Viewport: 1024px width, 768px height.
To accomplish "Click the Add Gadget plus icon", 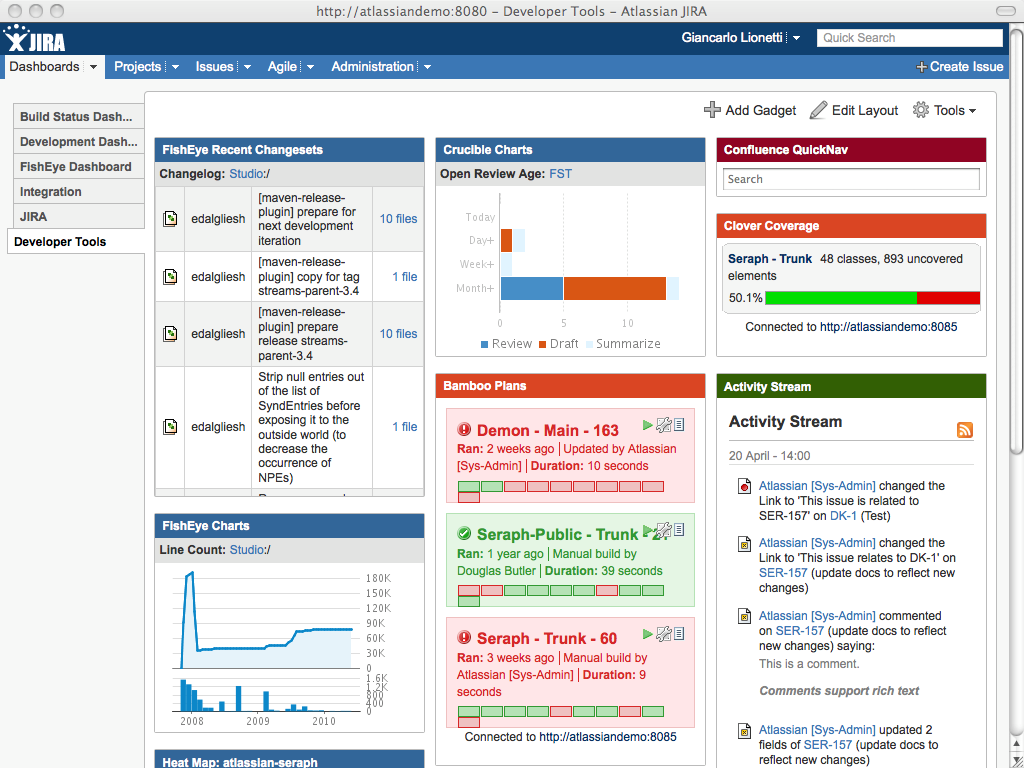I will click(712, 110).
